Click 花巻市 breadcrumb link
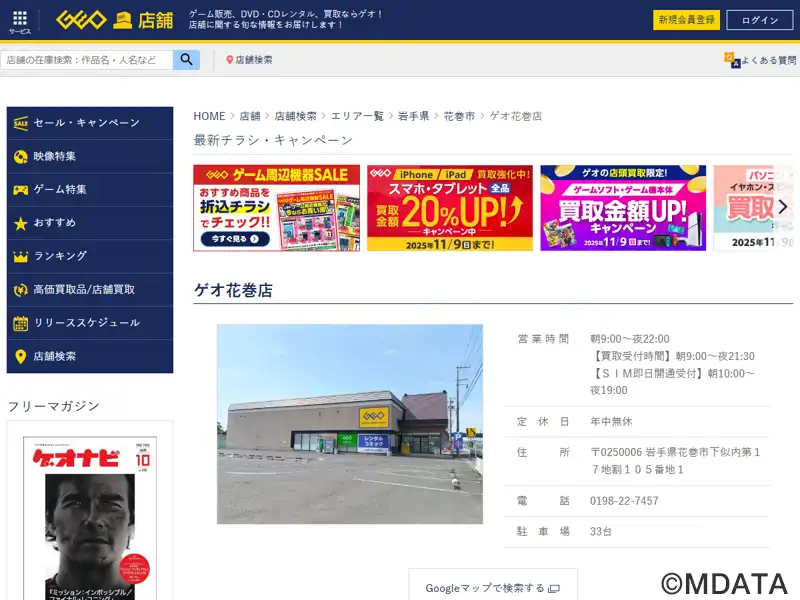Image resolution: width=800 pixels, height=600 pixels. 459,116
